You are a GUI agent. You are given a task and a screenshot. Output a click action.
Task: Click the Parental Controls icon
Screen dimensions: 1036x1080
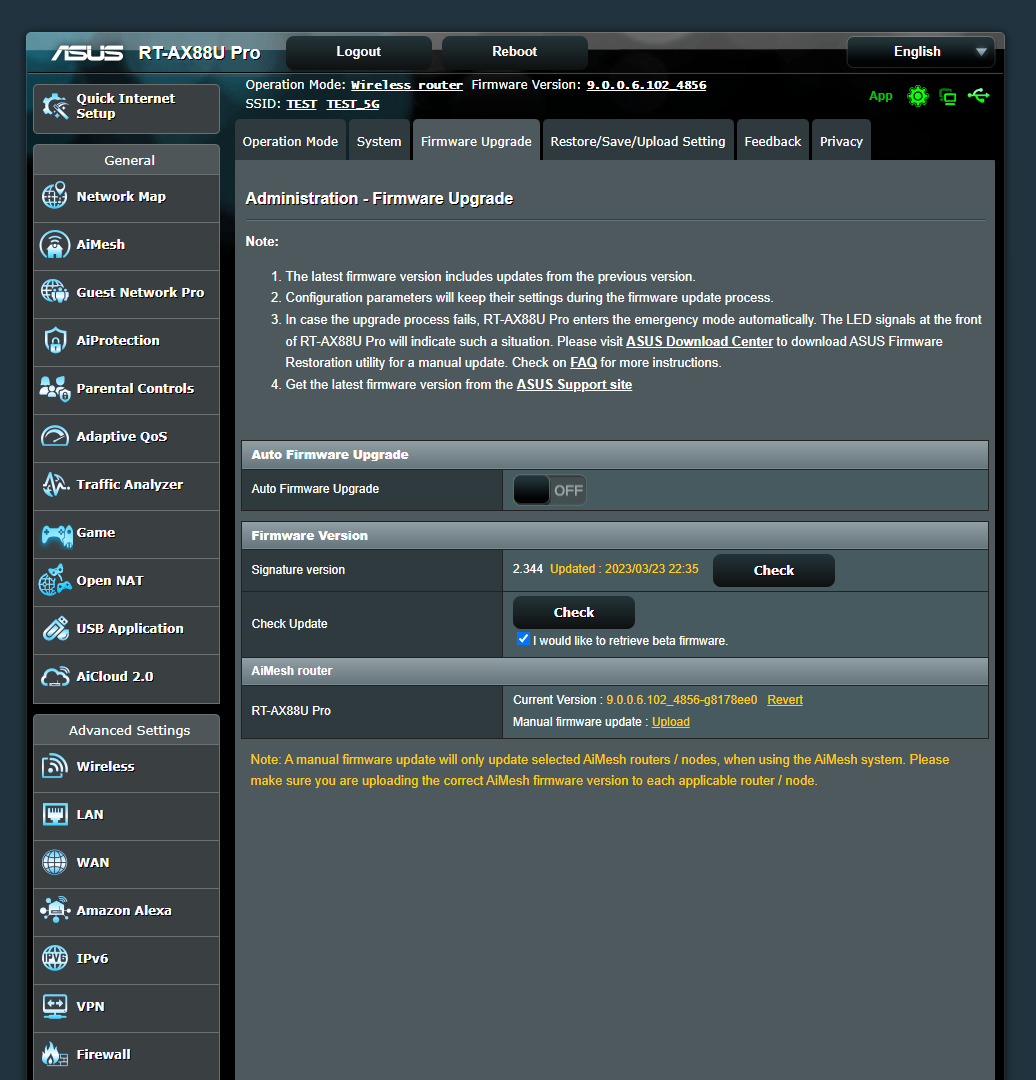pos(54,388)
